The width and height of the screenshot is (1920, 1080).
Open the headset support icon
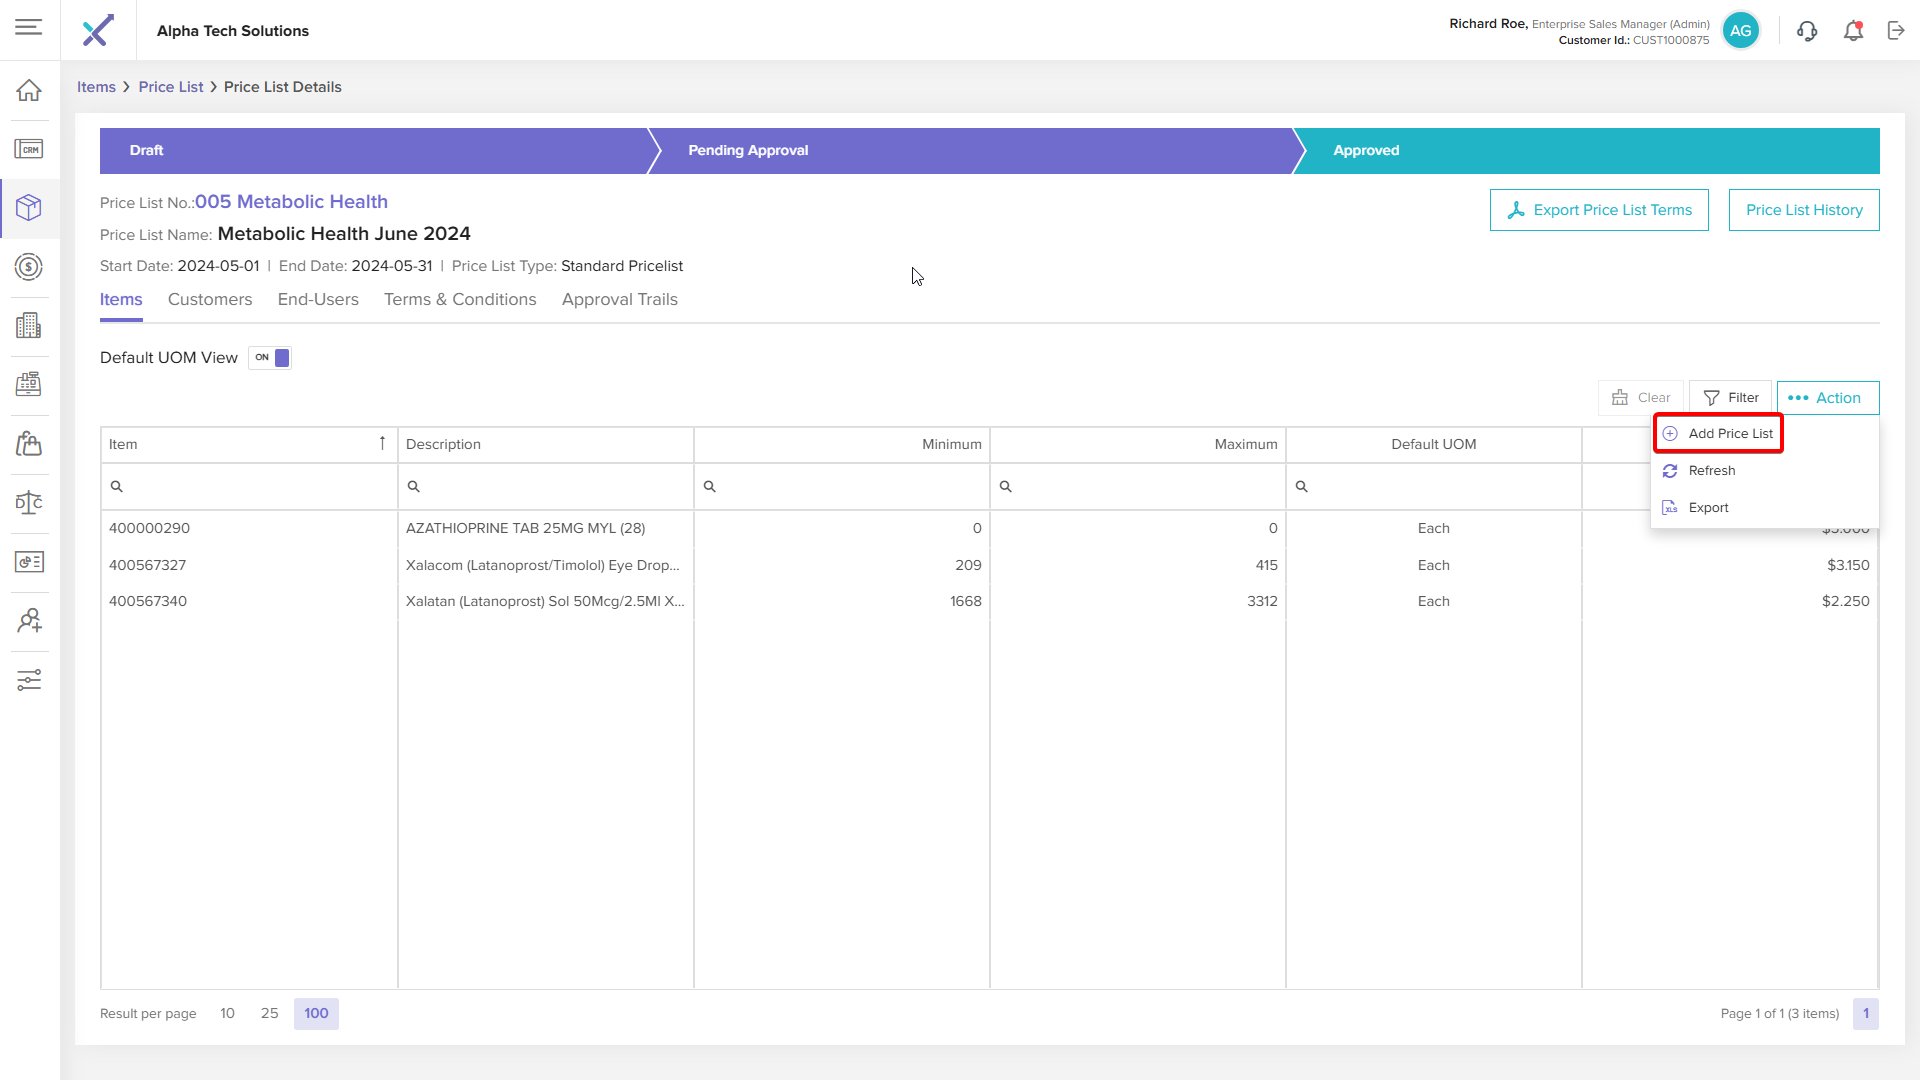[x=1807, y=31]
